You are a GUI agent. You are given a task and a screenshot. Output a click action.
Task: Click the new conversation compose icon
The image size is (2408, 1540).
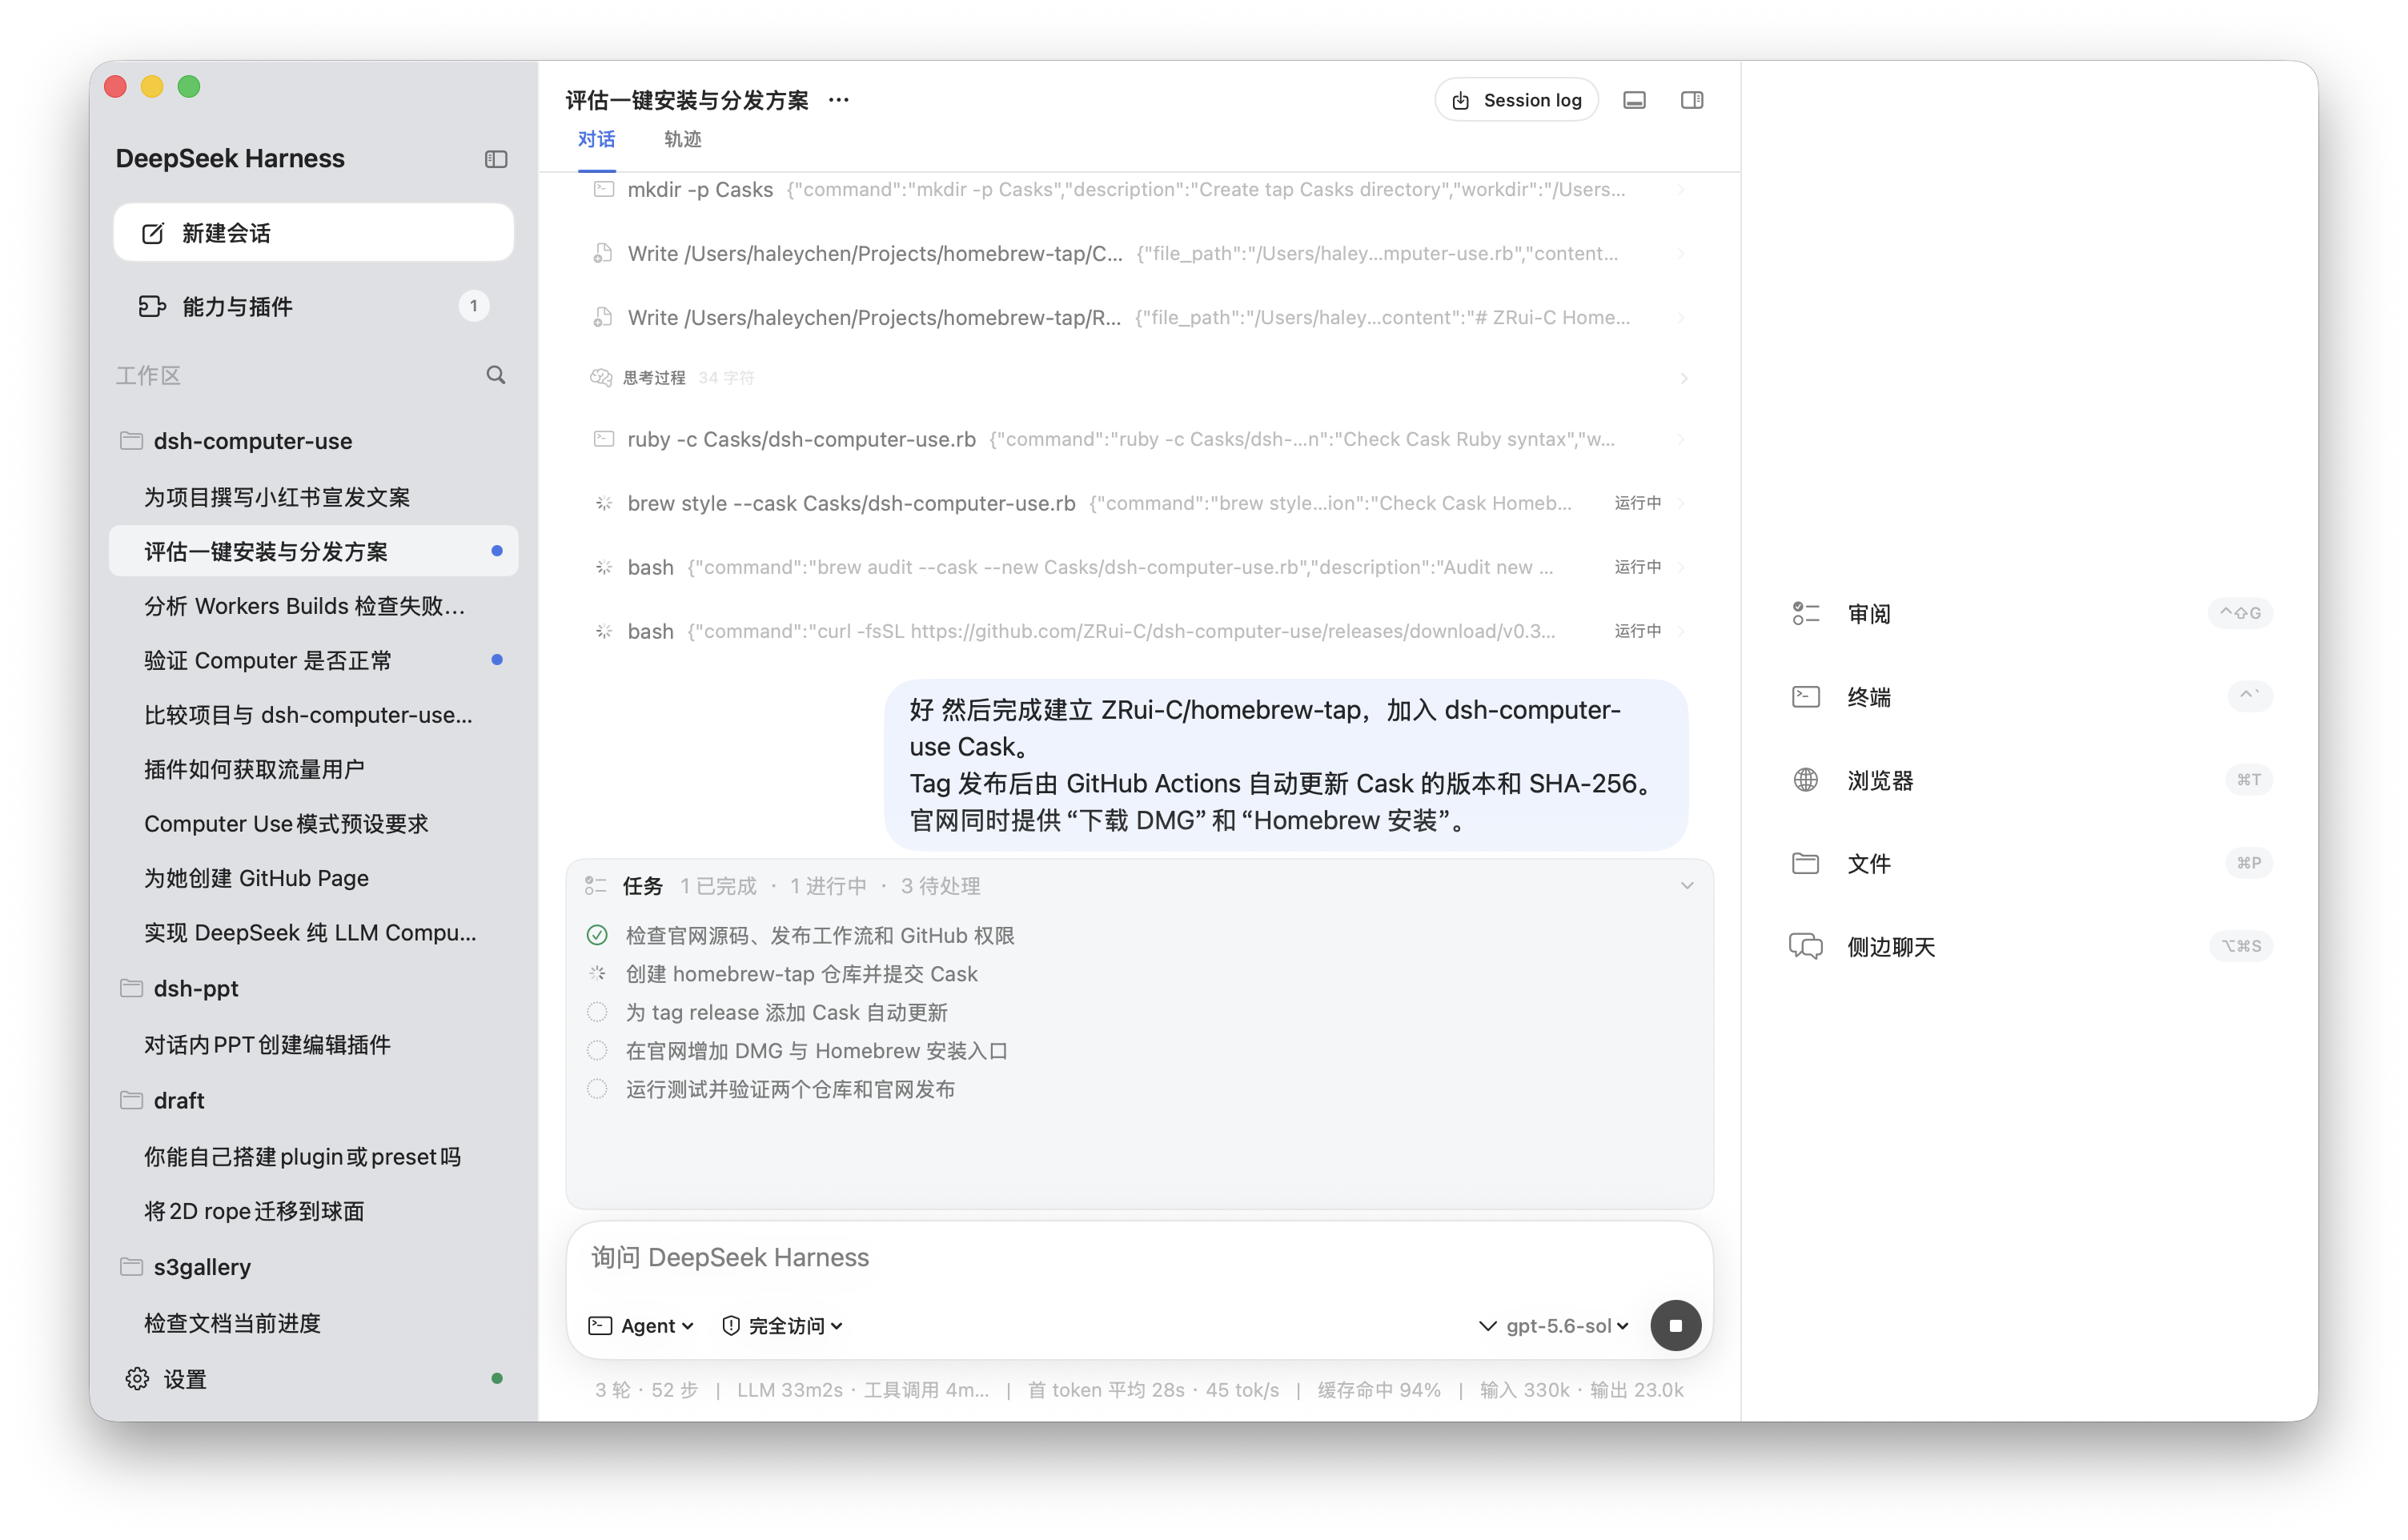pyautogui.click(x=153, y=233)
